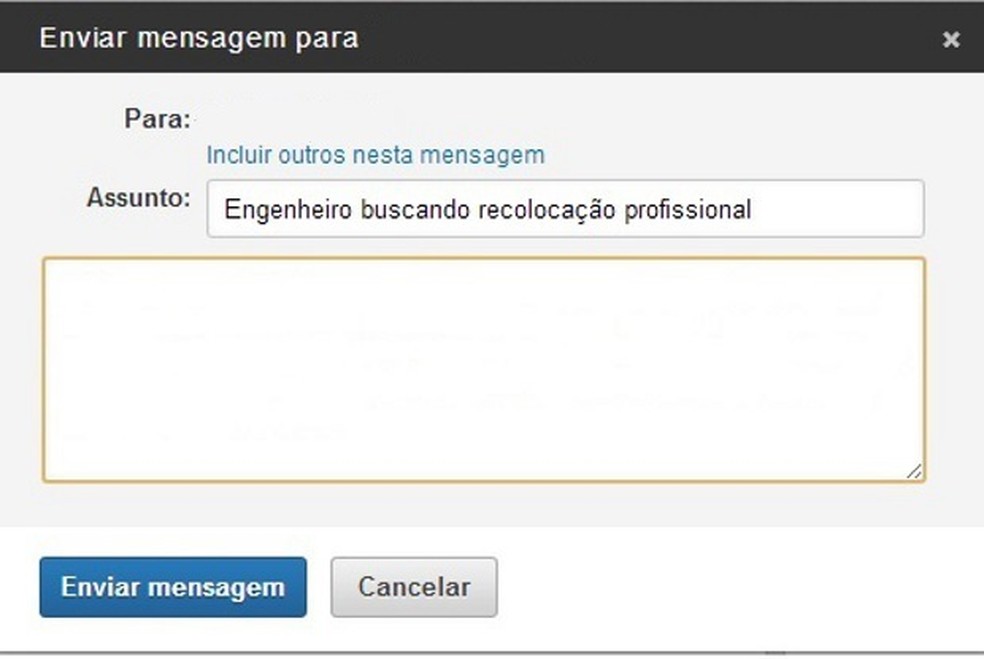Image resolution: width=984 pixels, height=659 pixels.
Task: Select the Assunto subject field
Action: [565, 208]
